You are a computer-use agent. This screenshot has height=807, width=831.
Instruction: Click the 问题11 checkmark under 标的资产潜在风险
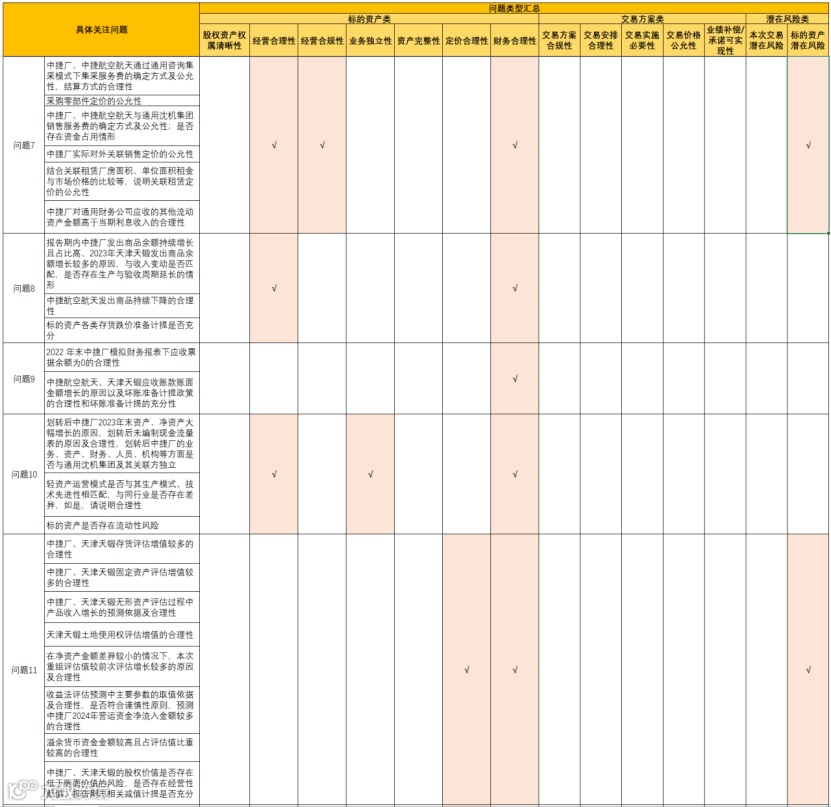(x=808, y=670)
